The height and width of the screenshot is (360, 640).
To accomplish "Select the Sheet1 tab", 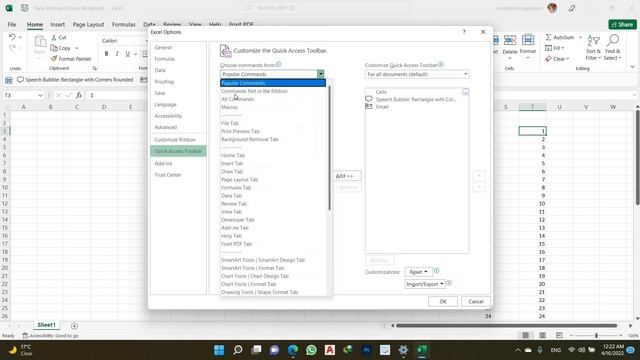I will pos(47,325).
